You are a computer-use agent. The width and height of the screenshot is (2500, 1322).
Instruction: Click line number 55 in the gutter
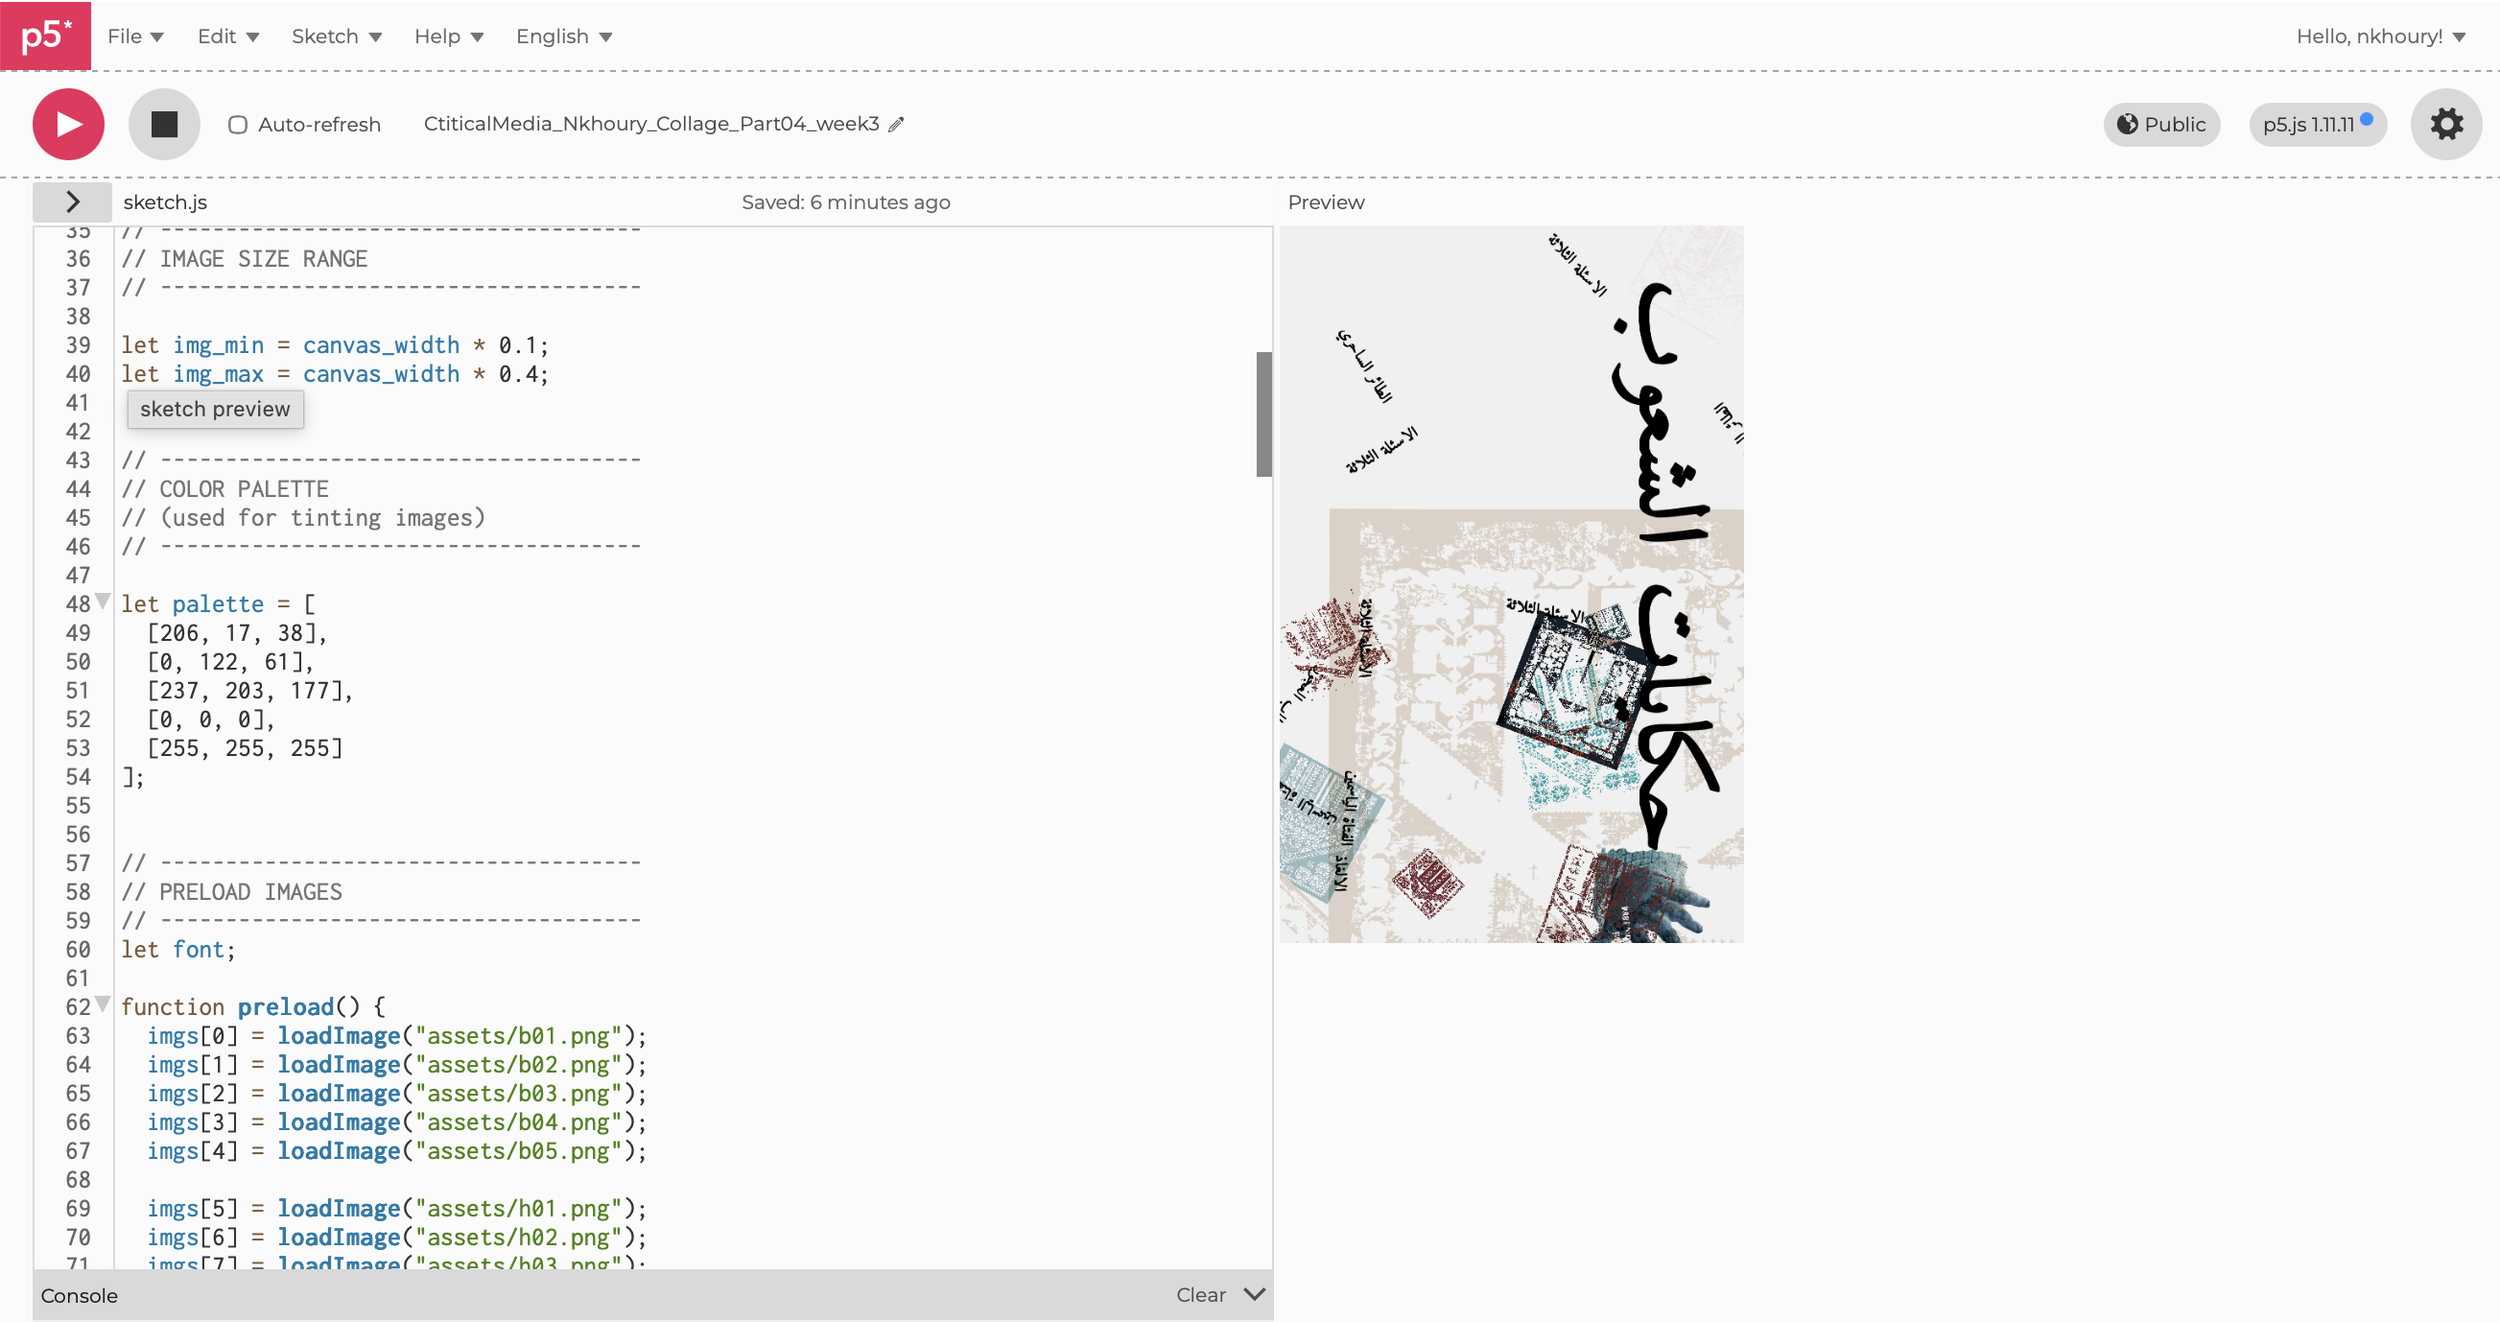click(x=78, y=806)
